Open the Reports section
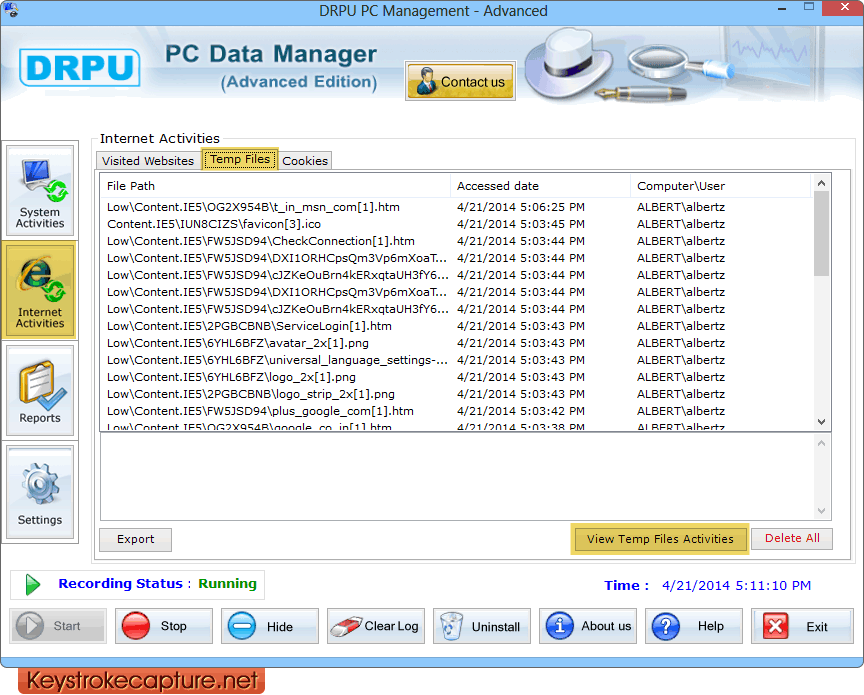 (x=40, y=390)
